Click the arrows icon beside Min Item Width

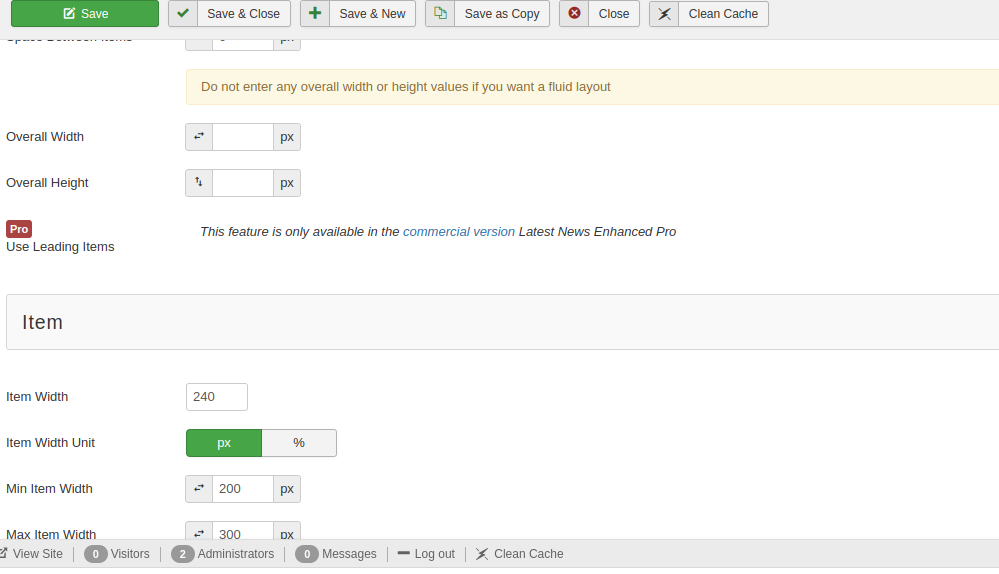(199, 489)
